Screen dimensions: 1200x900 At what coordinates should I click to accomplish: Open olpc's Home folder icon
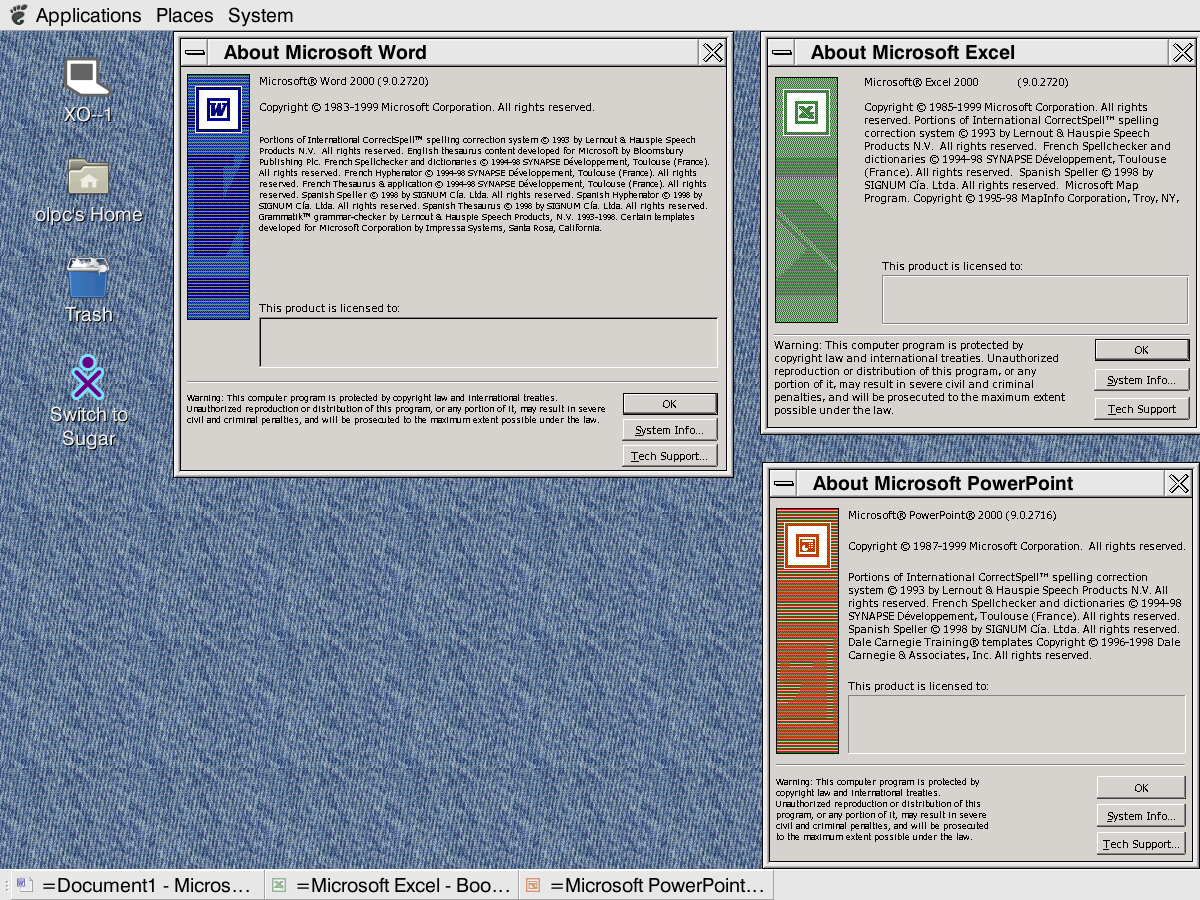pos(88,178)
